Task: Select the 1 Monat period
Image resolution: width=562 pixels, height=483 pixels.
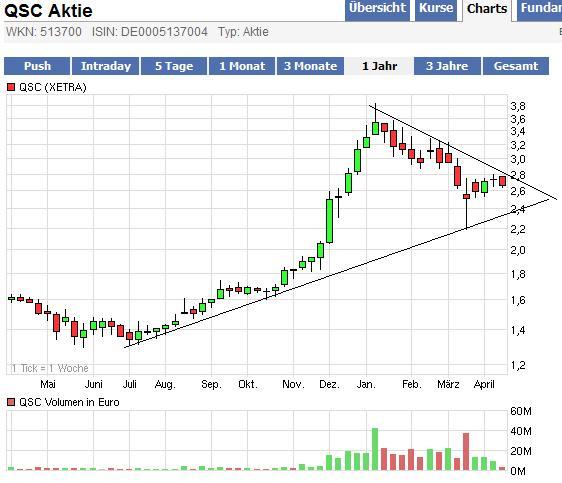Action: 242,66
